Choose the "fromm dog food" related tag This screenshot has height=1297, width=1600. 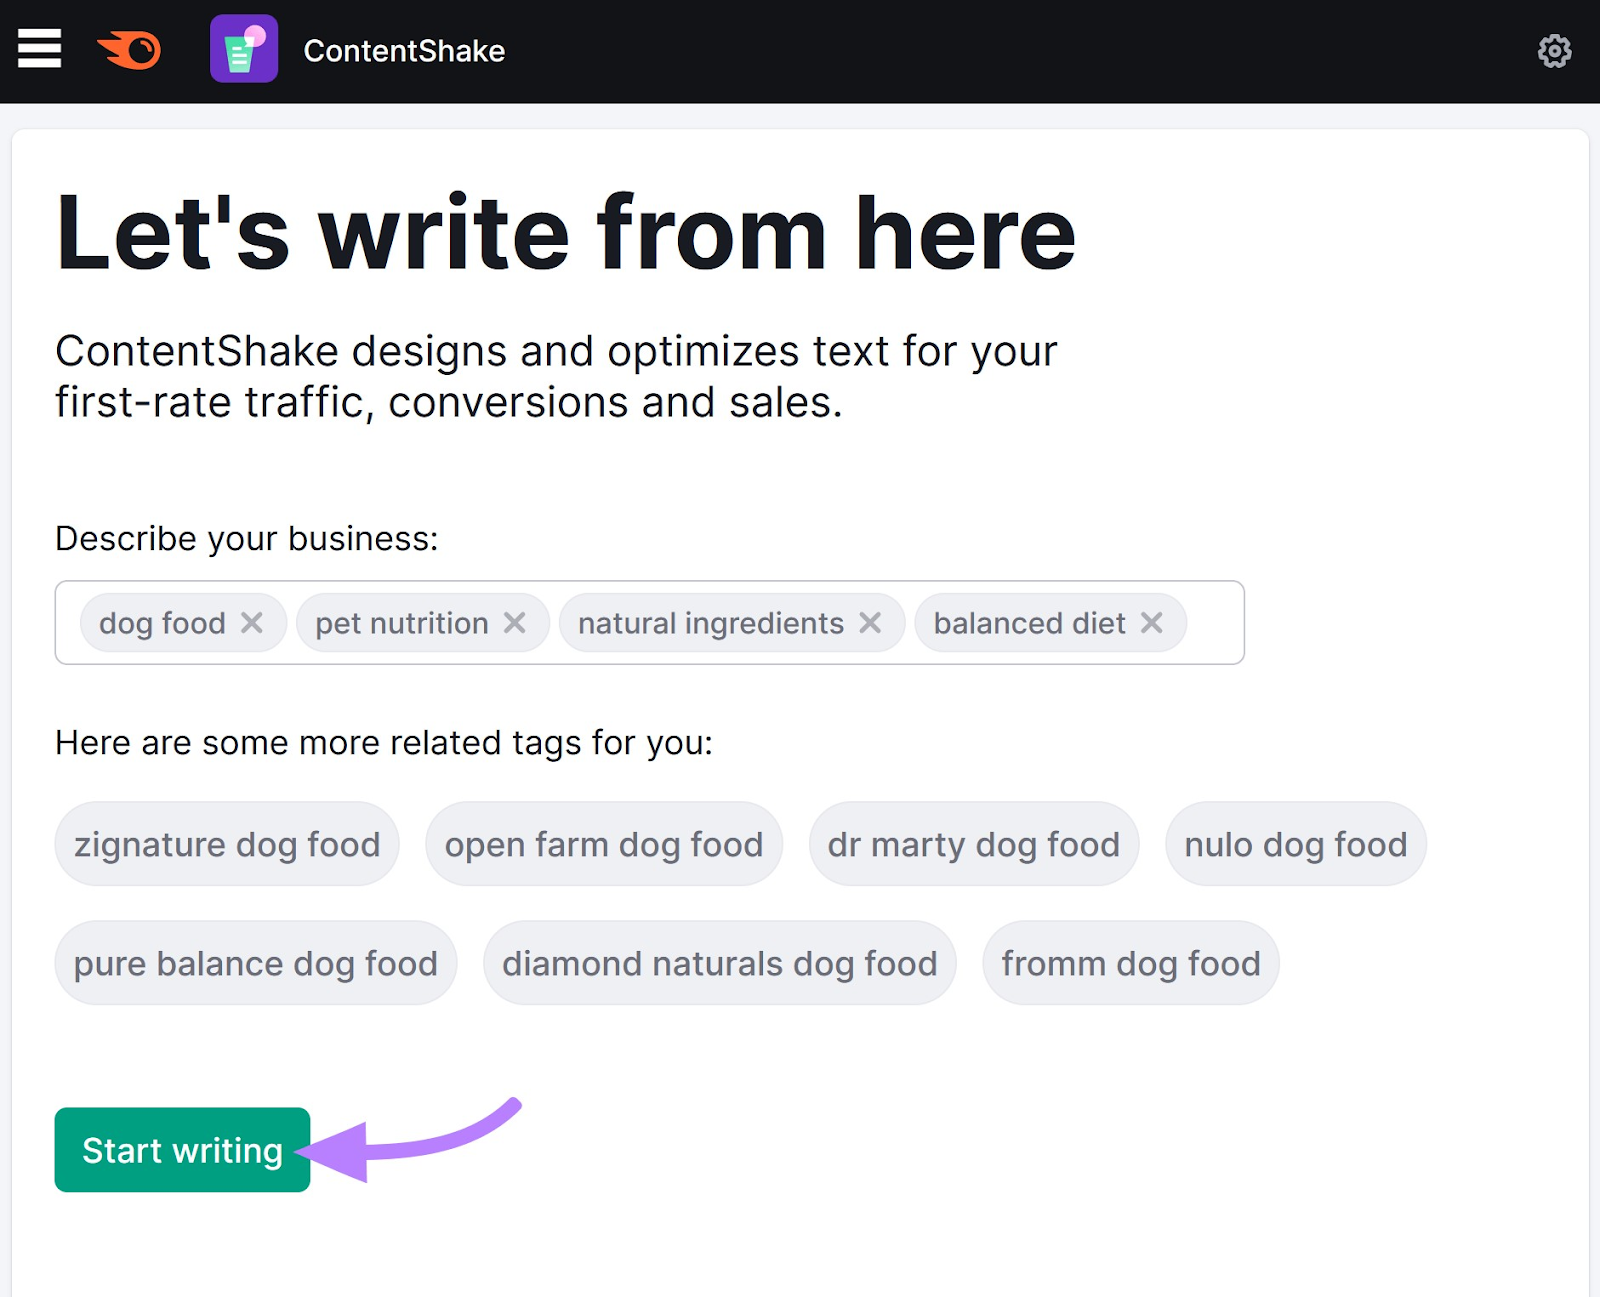tap(1130, 962)
